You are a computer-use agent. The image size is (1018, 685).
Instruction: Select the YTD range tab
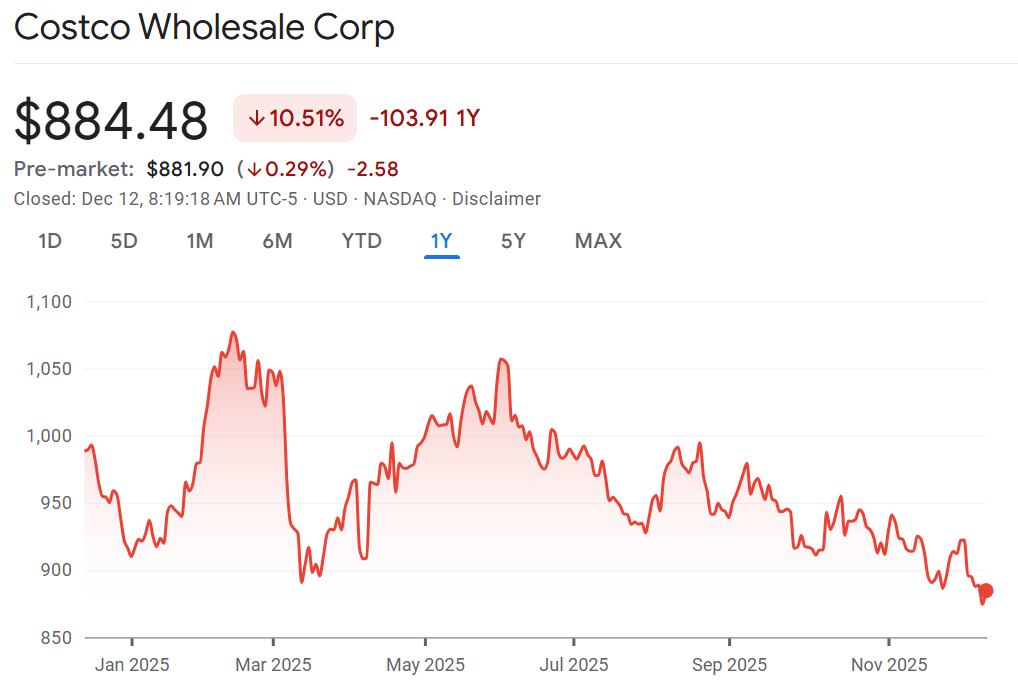click(x=361, y=241)
